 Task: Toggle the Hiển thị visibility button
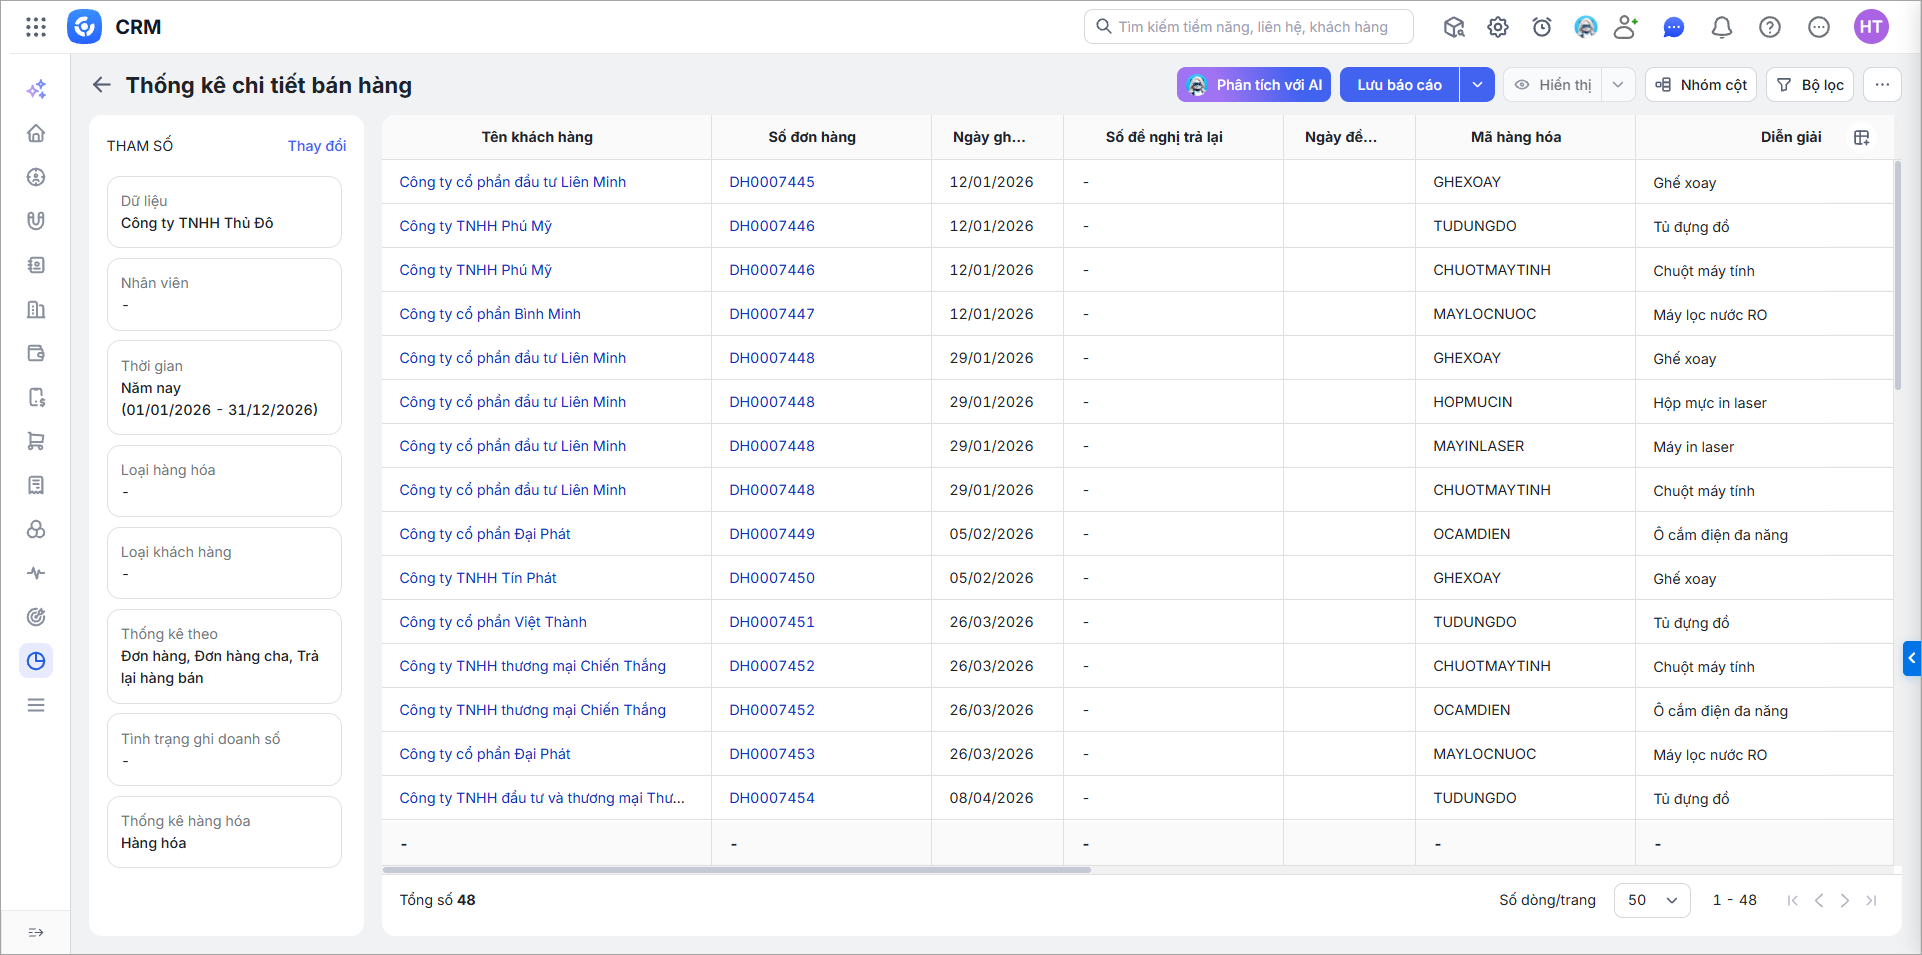(1553, 85)
